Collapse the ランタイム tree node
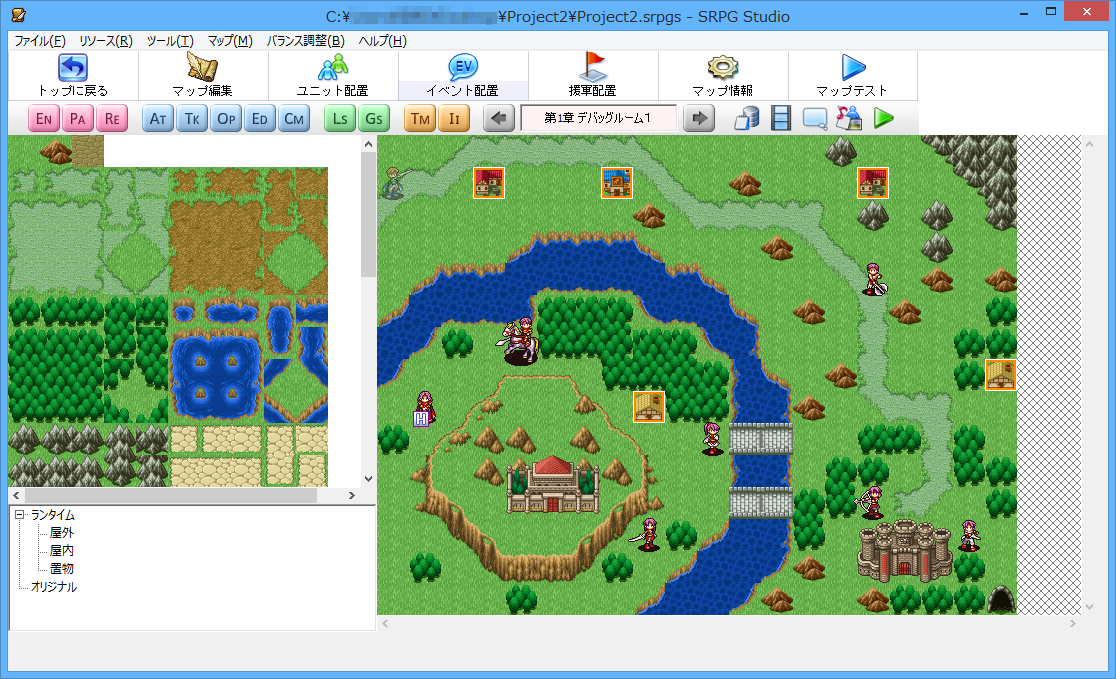Viewport: 1116px width, 679px height. point(20,515)
